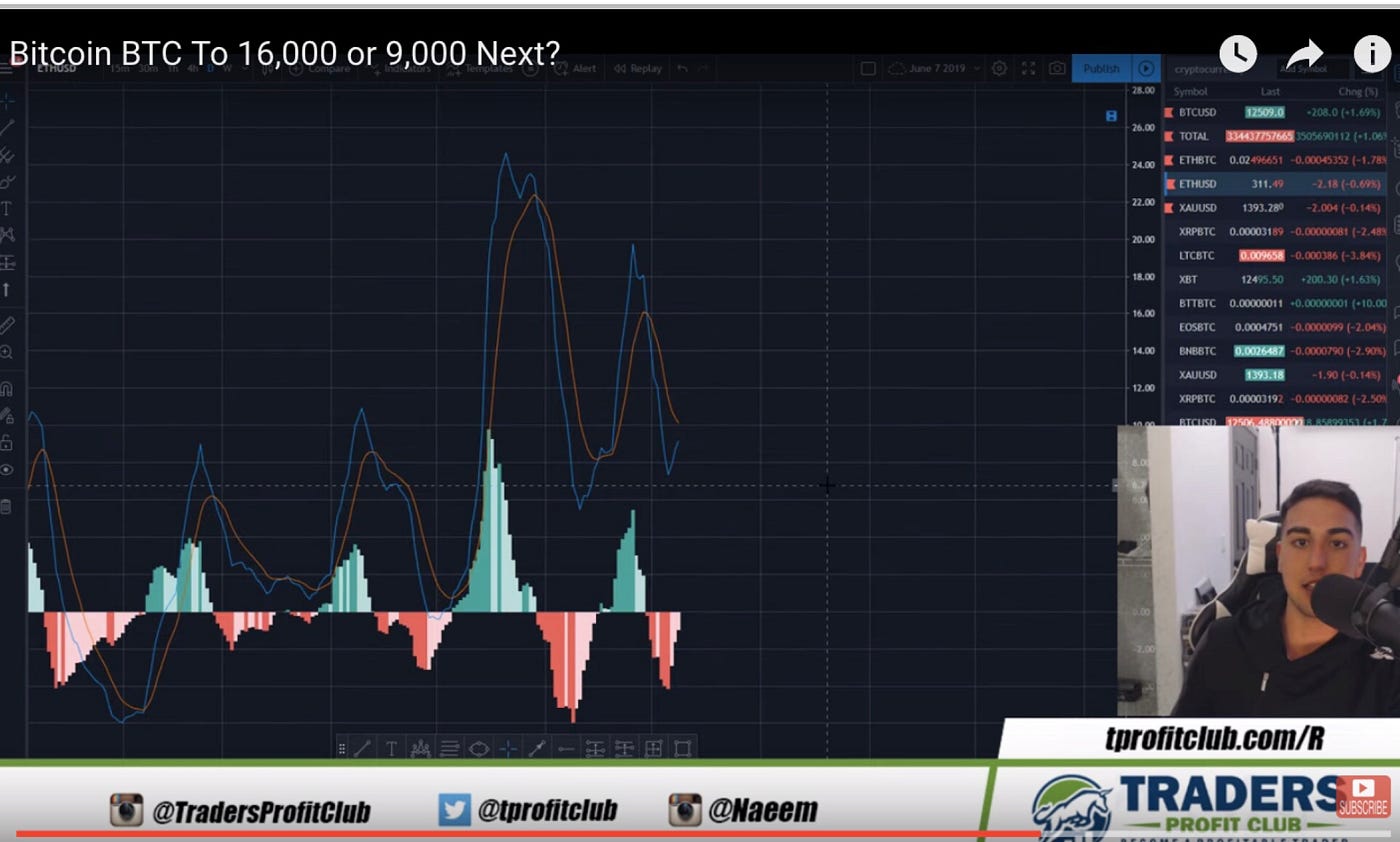Select the arrow icons tool in left toolbar
The image size is (1400, 842).
(x=6, y=289)
